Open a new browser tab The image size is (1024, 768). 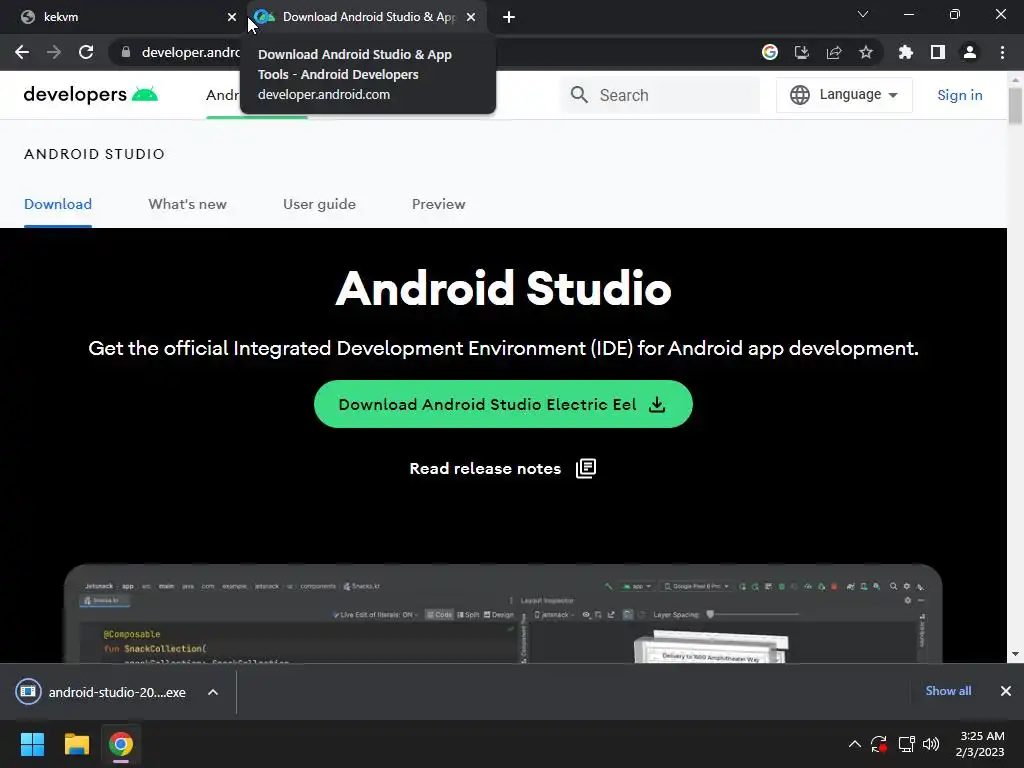(509, 17)
